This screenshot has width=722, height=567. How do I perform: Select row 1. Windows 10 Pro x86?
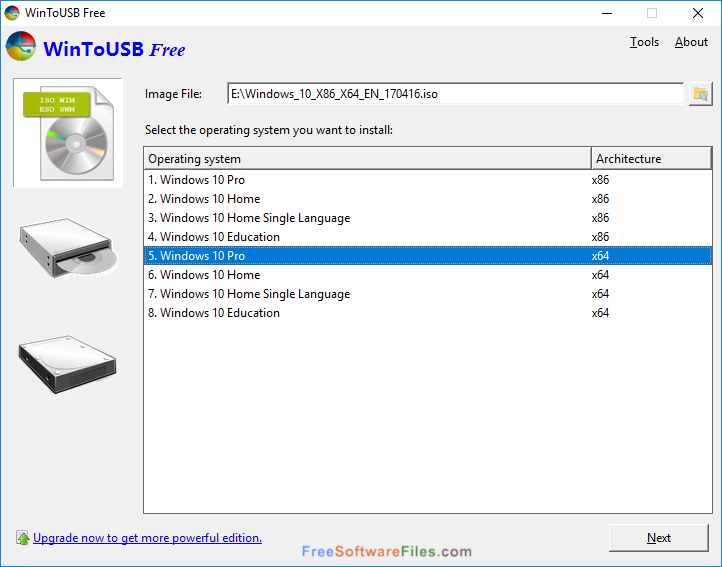click(428, 180)
